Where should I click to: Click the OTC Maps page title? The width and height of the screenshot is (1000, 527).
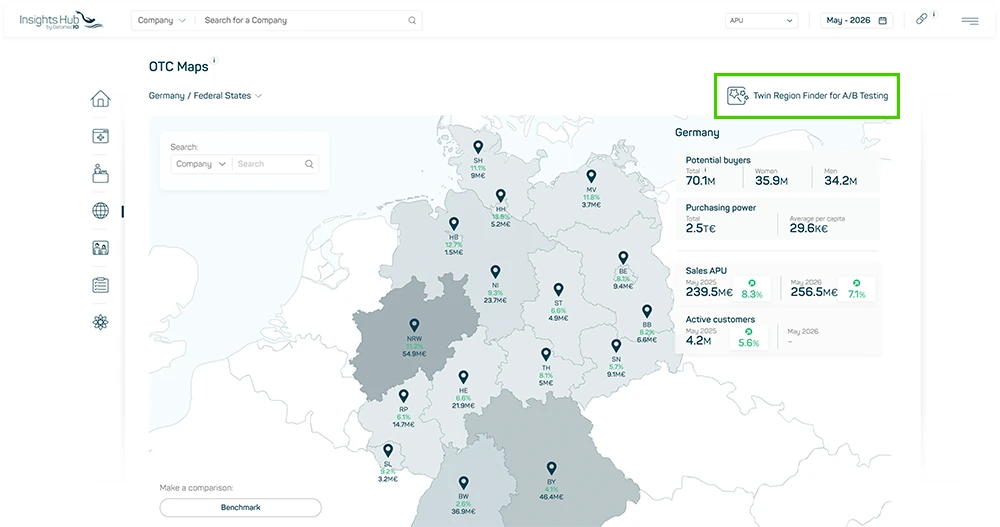coord(179,67)
